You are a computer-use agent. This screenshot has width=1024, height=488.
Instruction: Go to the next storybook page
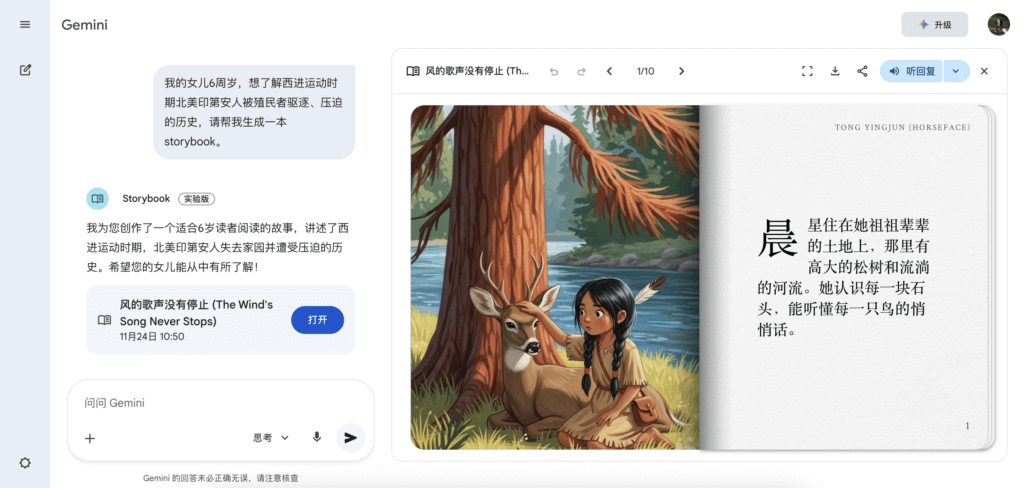(681, 71)
